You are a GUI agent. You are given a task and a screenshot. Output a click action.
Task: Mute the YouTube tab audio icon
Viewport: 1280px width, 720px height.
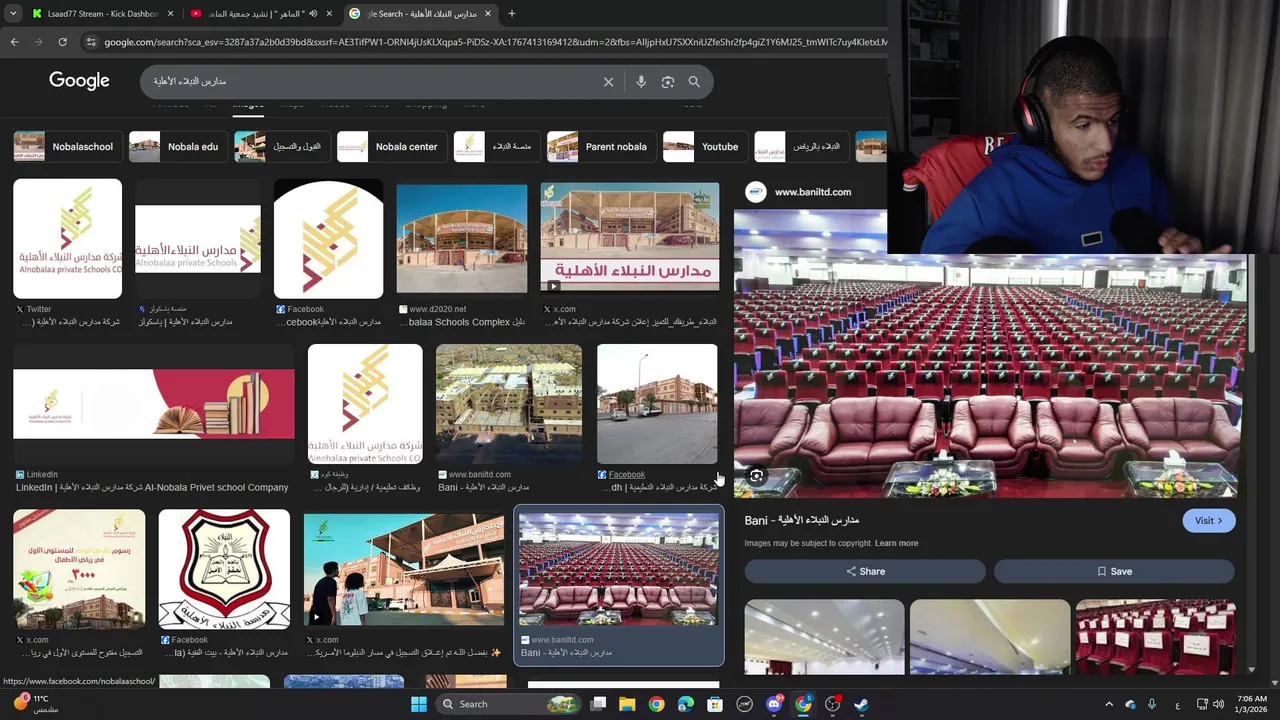point(313,14)
